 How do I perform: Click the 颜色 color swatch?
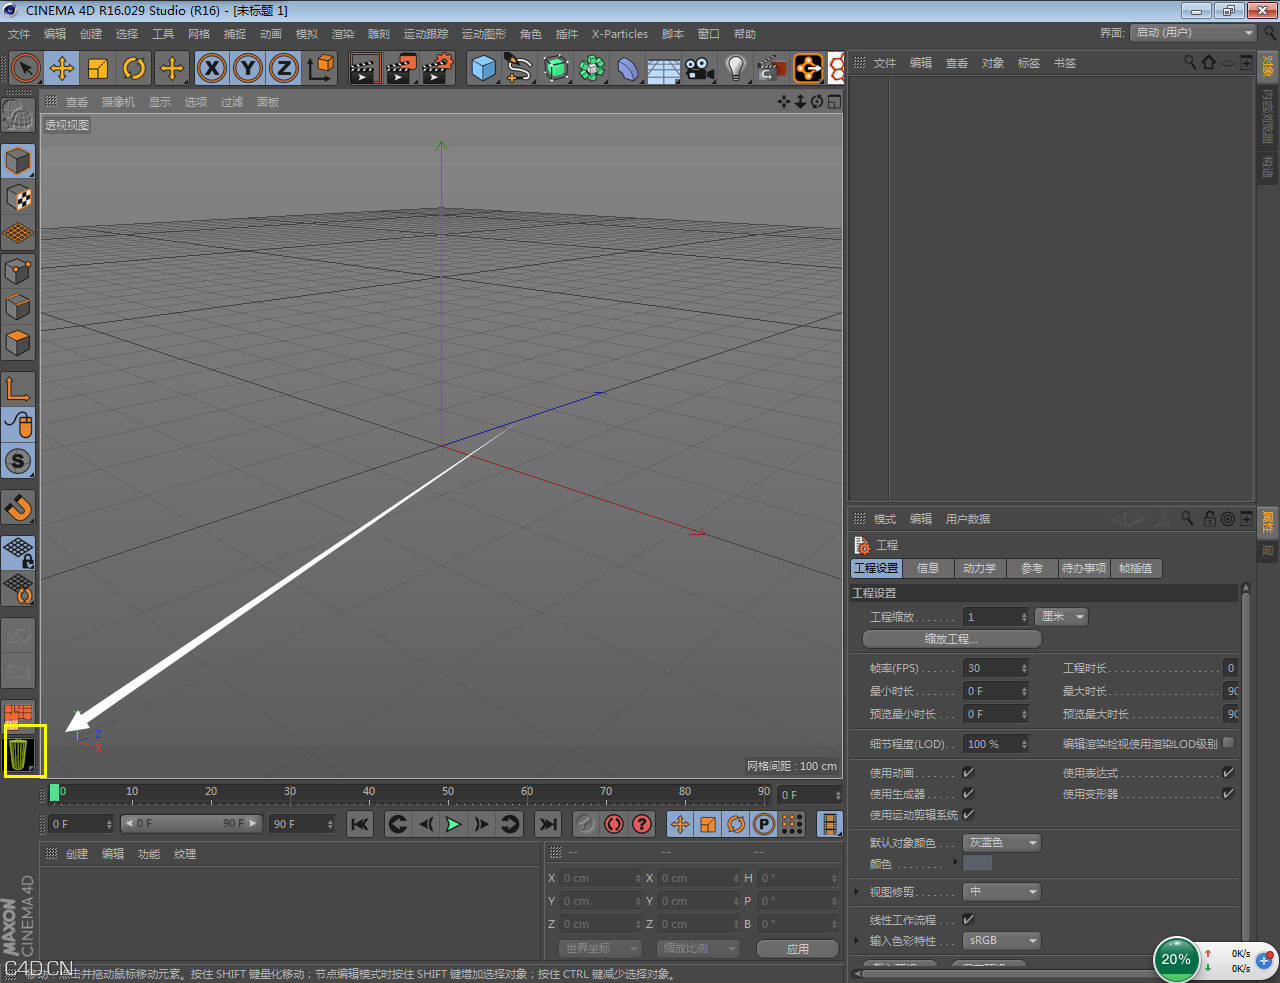pyautogui.click(x=977, y=864)
